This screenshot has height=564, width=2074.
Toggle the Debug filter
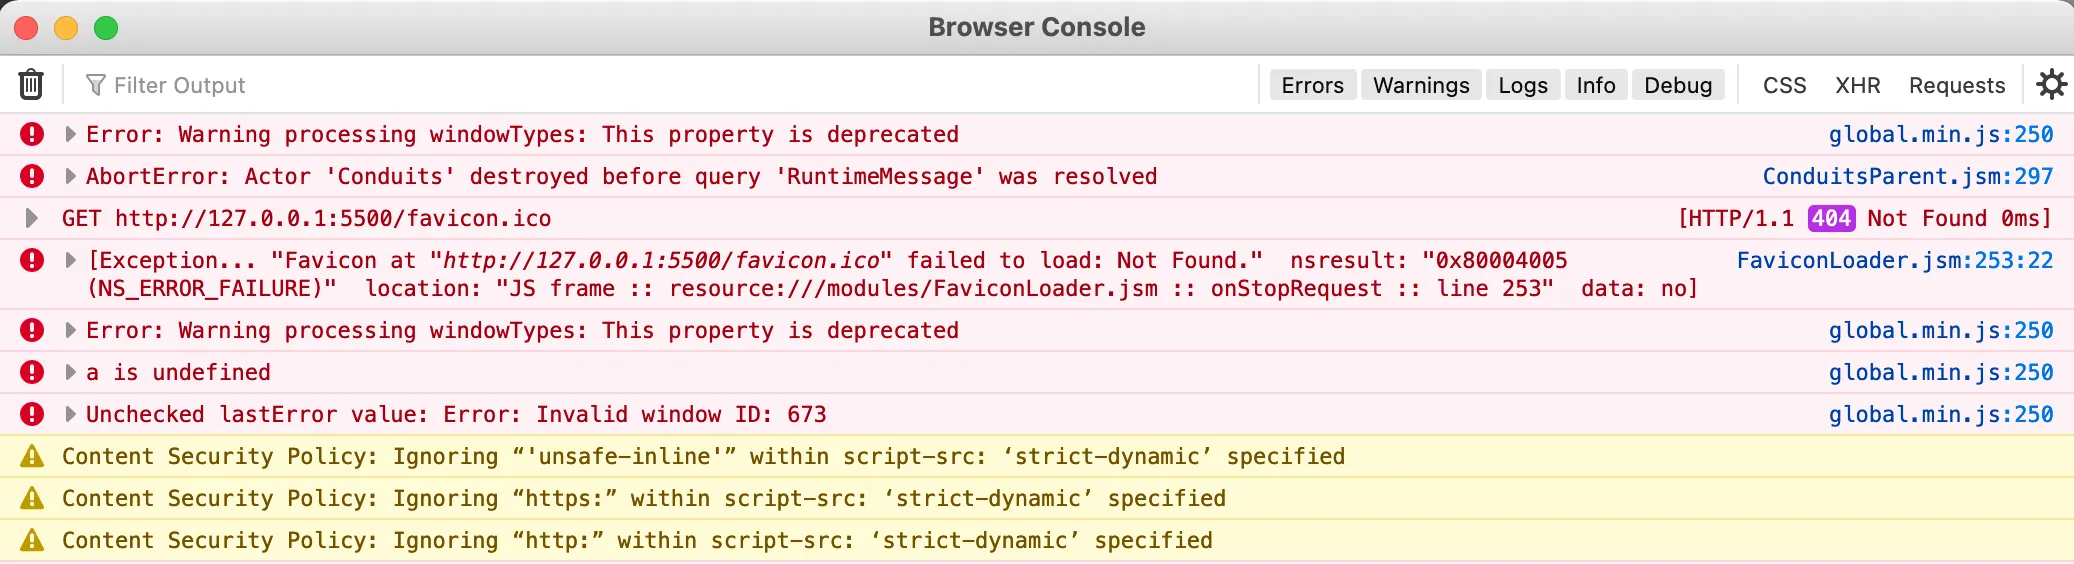pos(1678,85)
